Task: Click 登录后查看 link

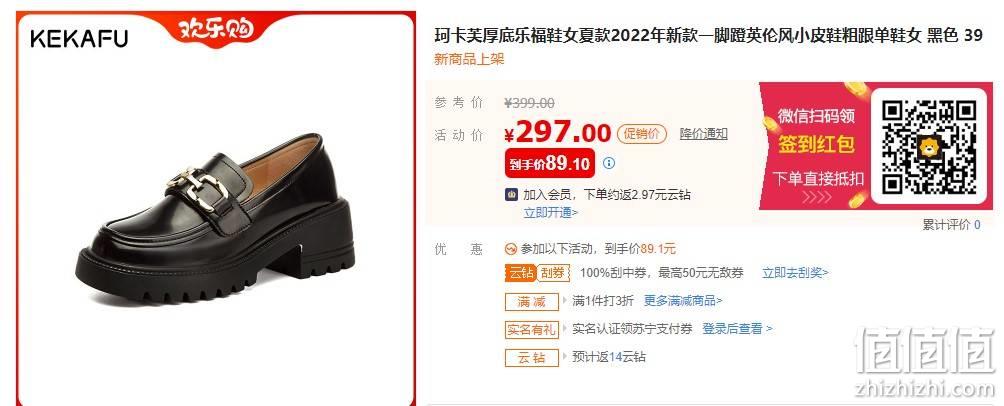Action: point(738,329)
